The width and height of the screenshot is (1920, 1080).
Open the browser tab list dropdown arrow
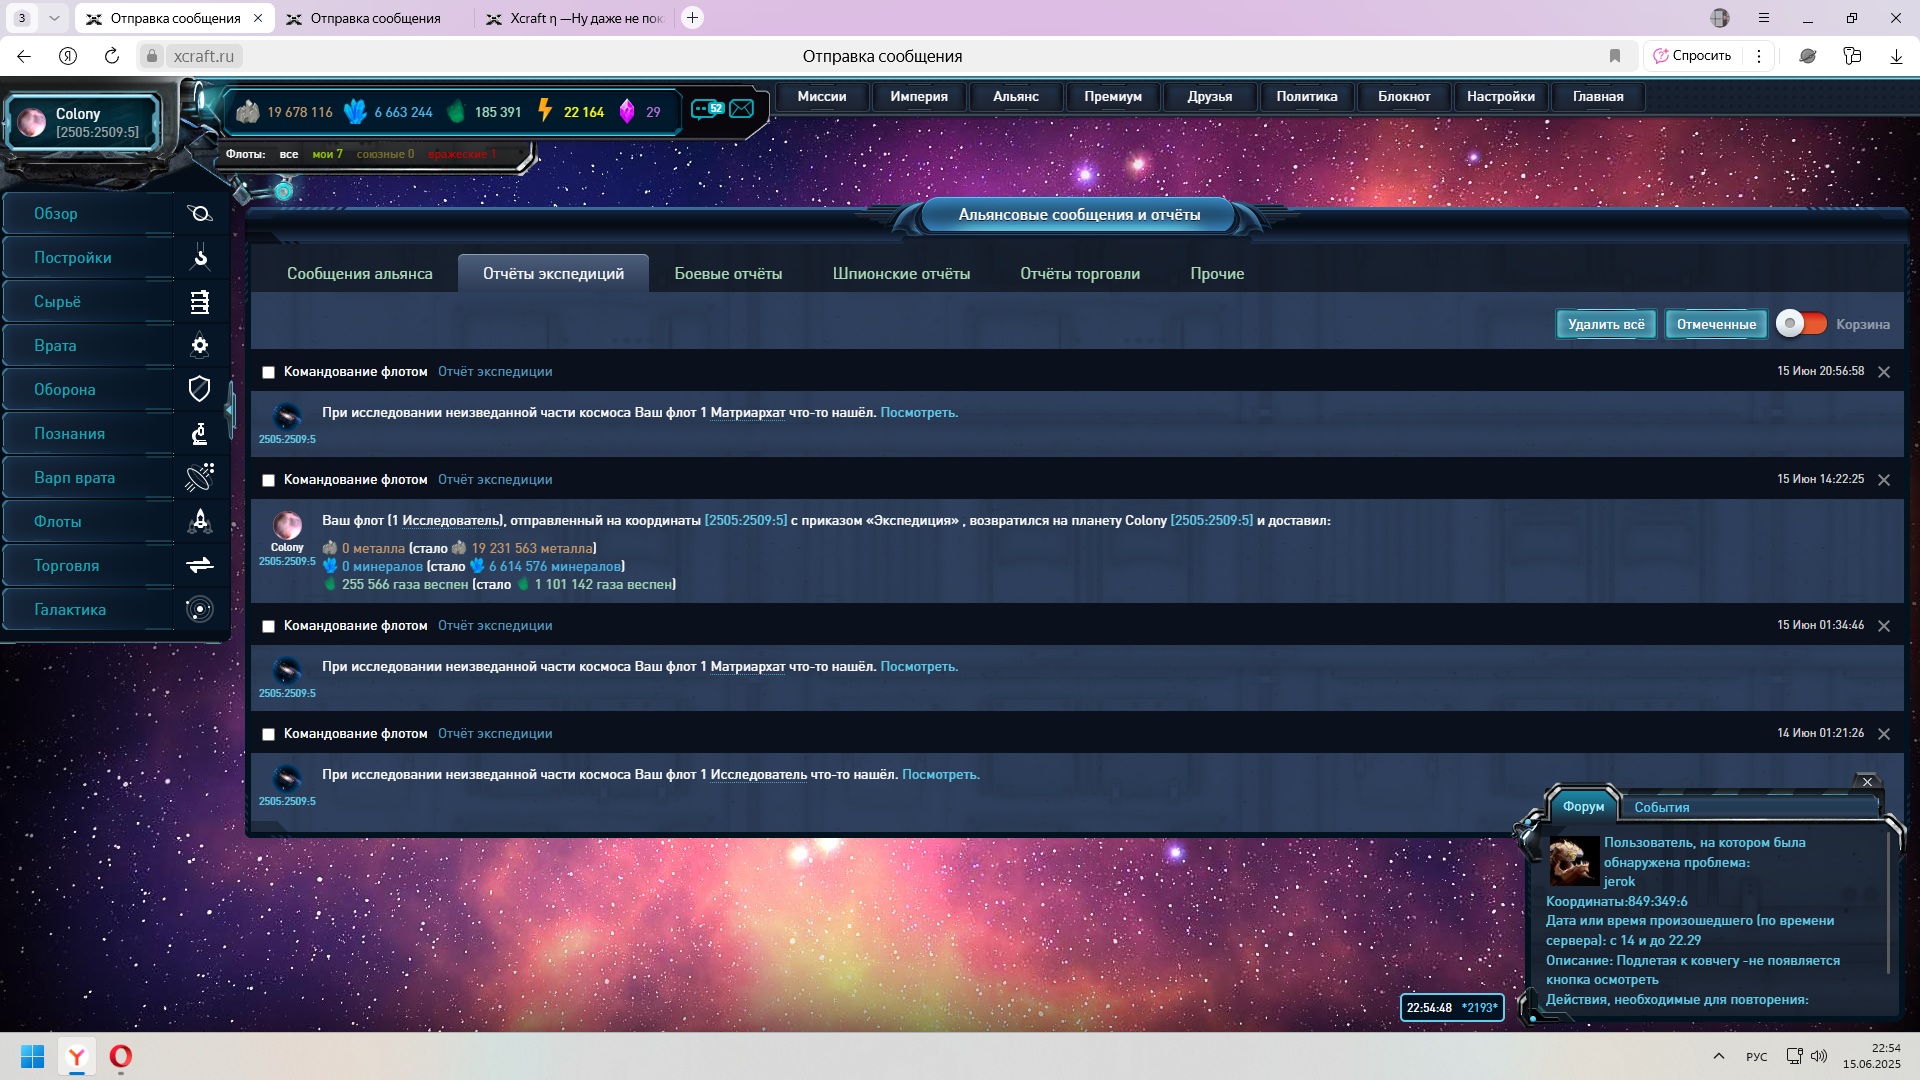point(54,18)
